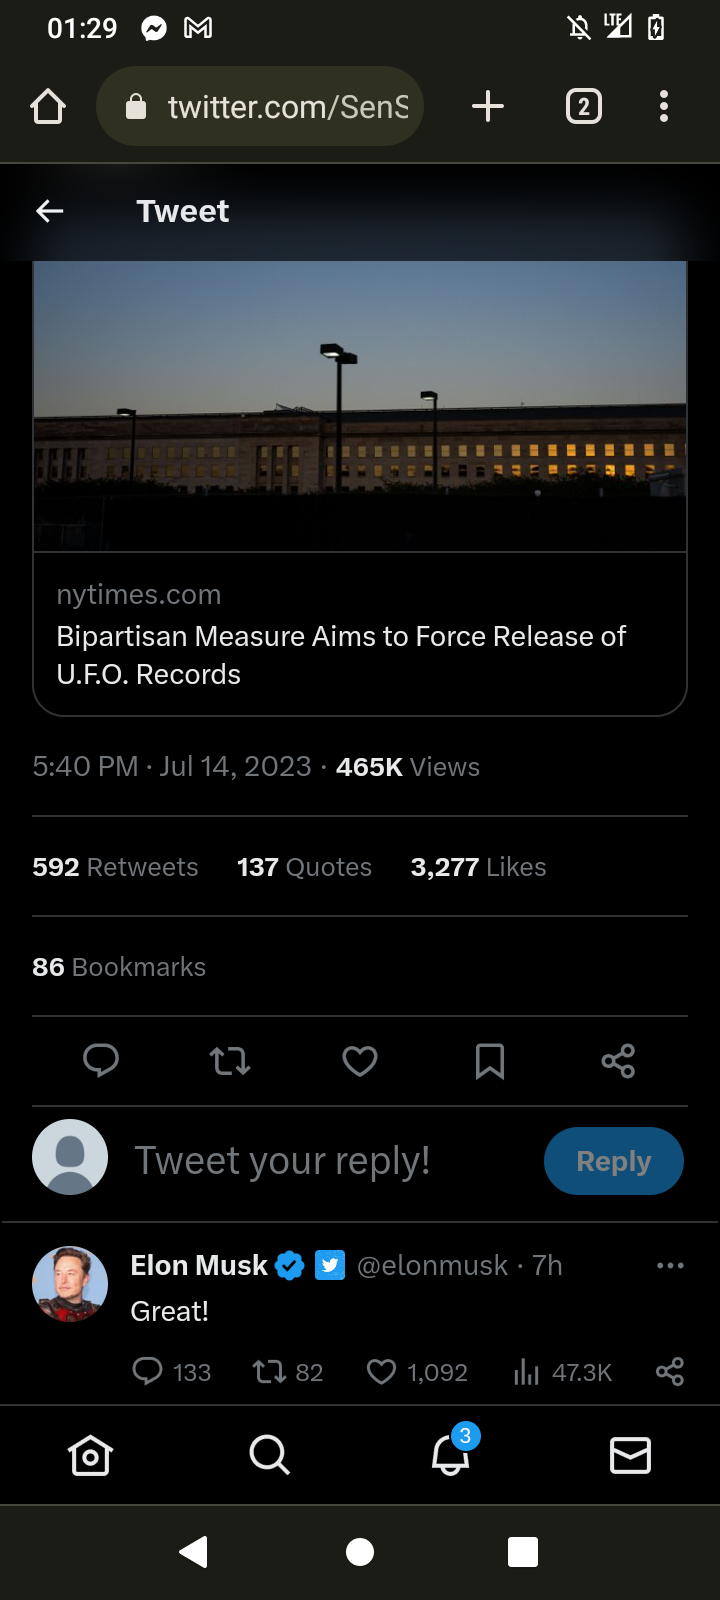Like the main tweet with the heart icon

click(x=360, y=1060)
